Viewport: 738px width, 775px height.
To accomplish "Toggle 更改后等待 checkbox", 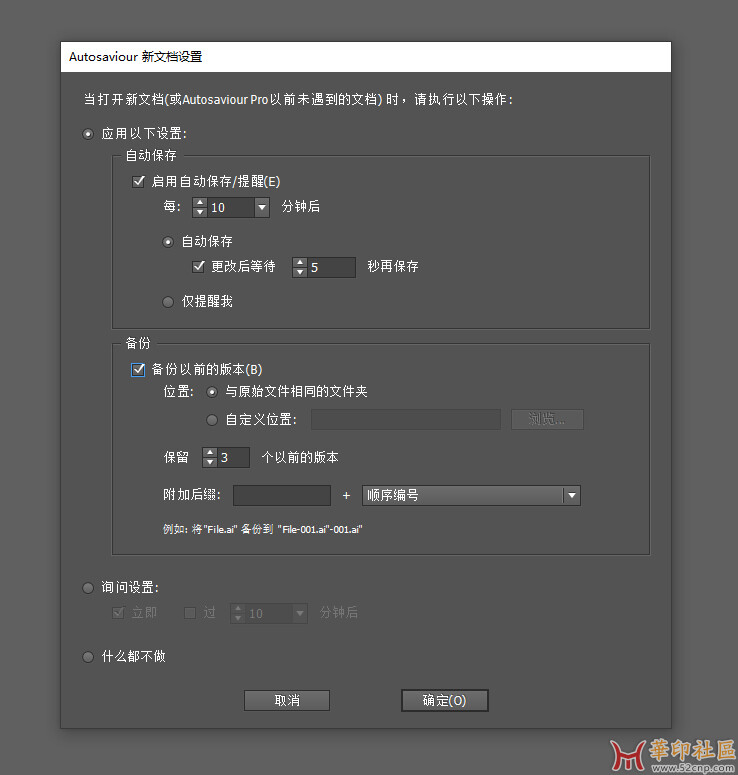I will click(x=198, y=266).
